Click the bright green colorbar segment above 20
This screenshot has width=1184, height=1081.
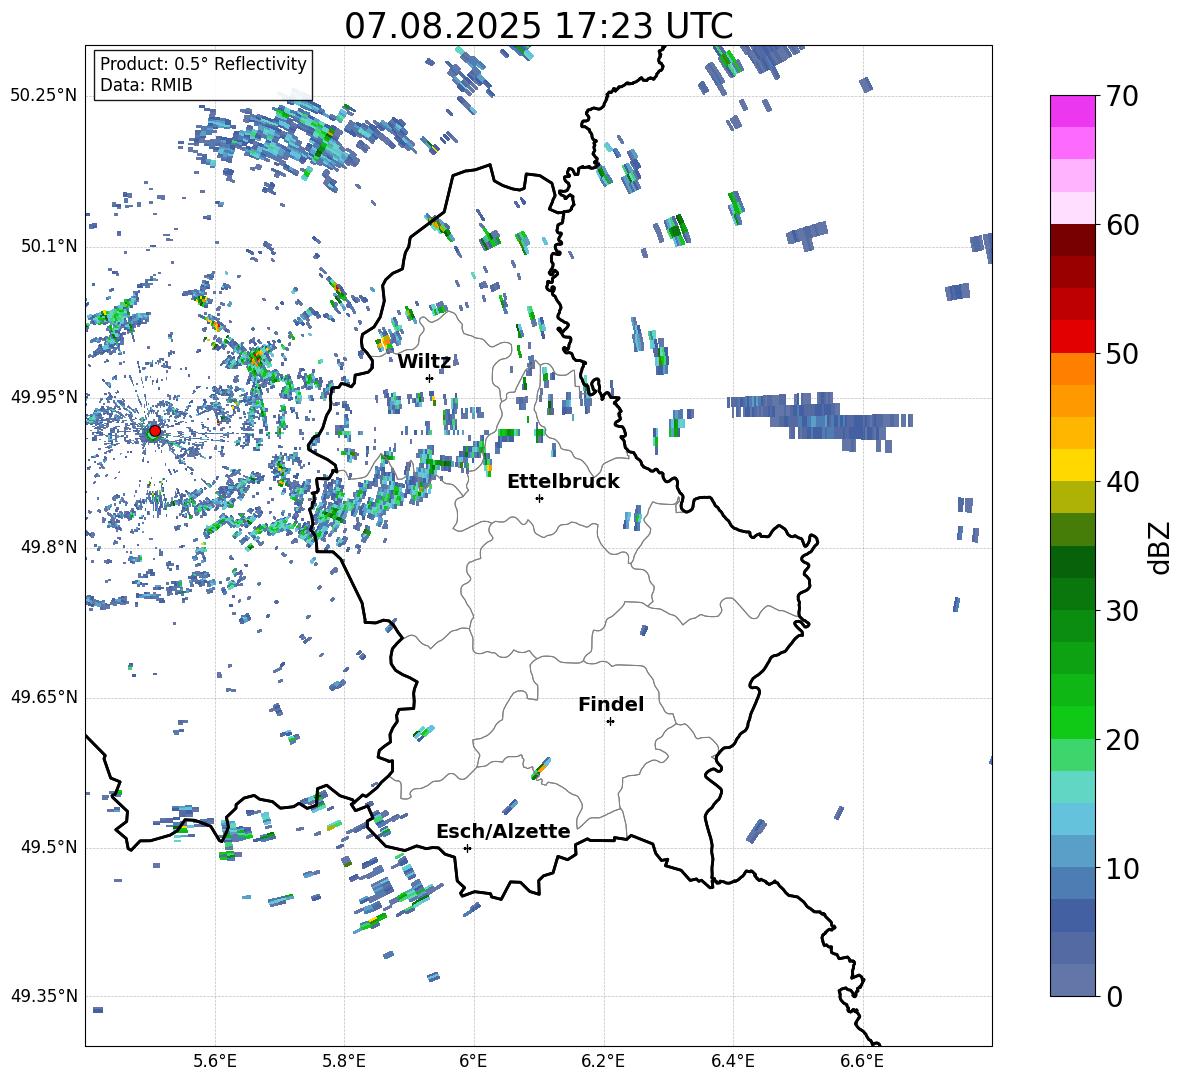pyautogui.click(x=1073, y=722)
